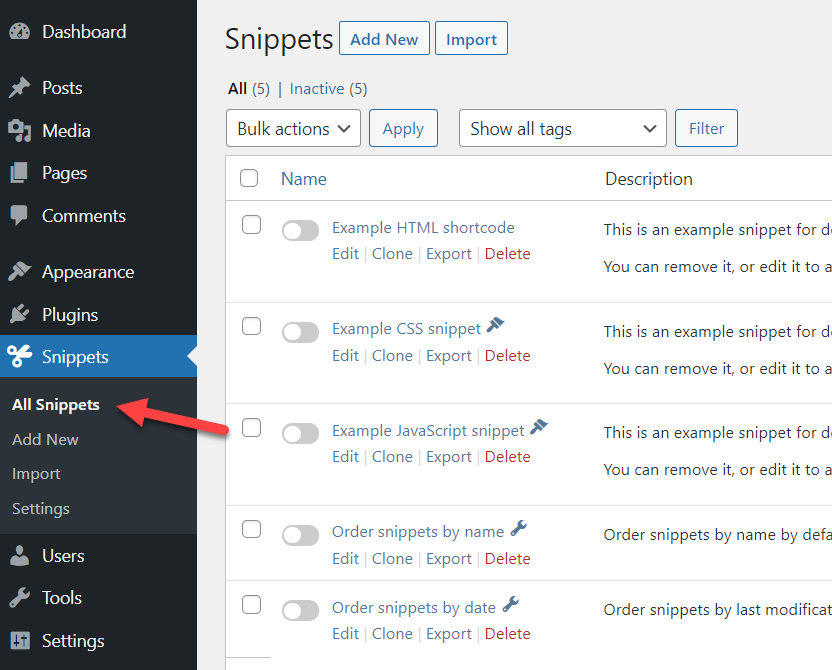Click the Plugins plug icon
This screenshot has width=832, height=670.
[20, 314]
